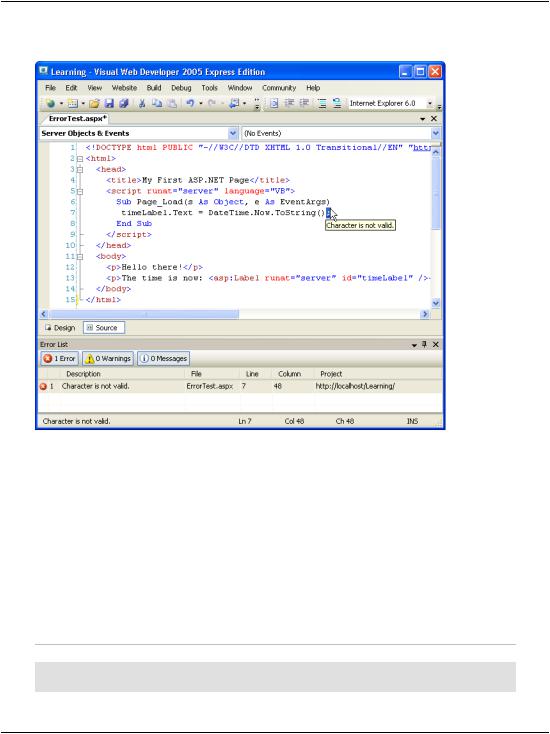Screen dimensions: 550x734
Task: Close the Error List panel
Action: pyautogui.click(x=435, y=345)
